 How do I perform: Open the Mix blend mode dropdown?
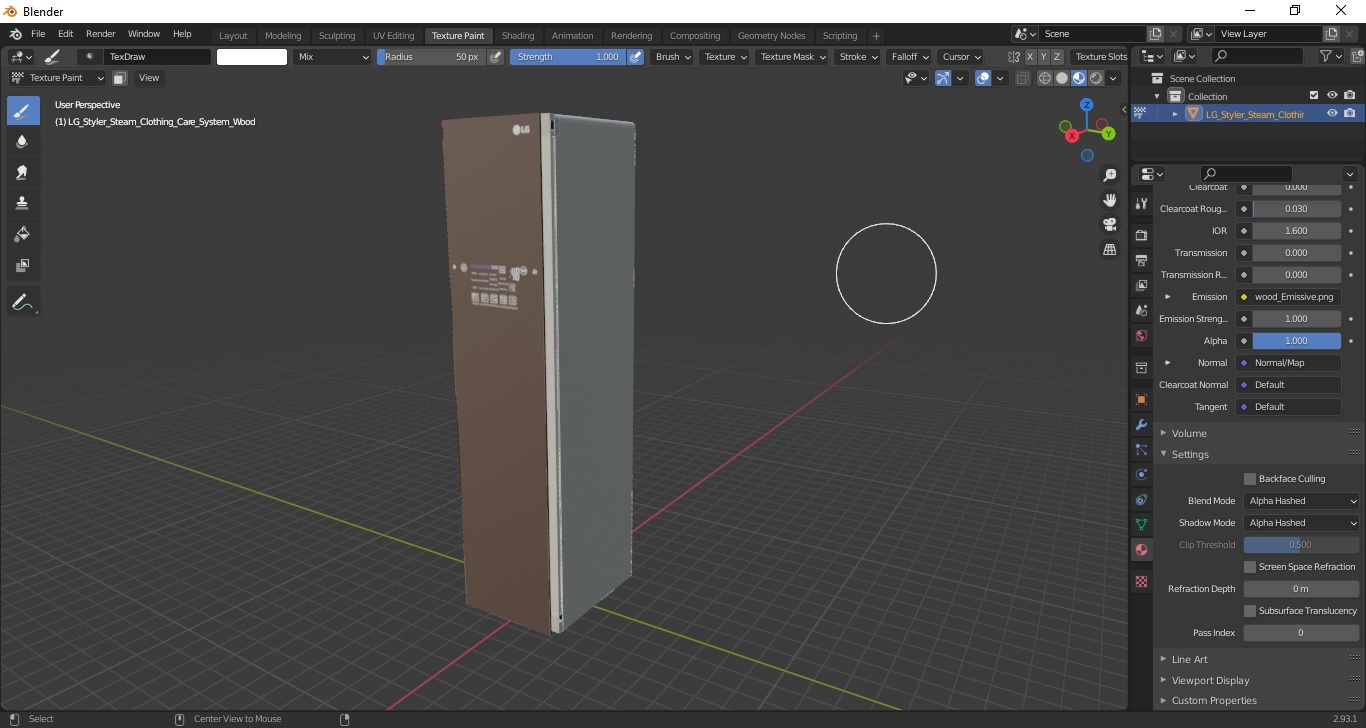(333, 57)
